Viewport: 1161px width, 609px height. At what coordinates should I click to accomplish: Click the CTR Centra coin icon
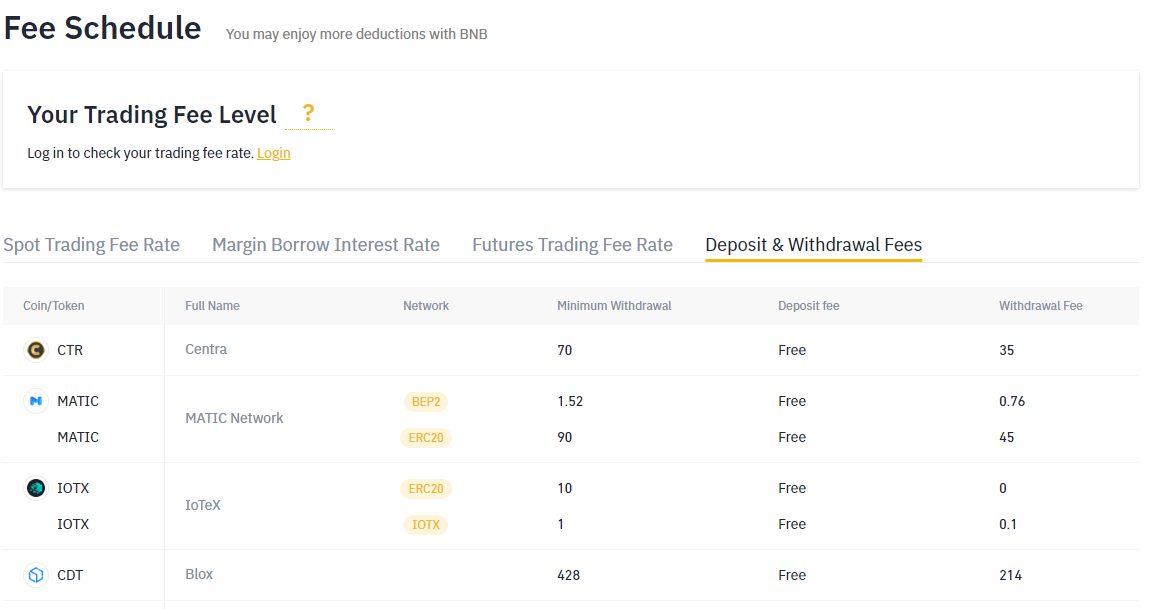click(x=36, y=350)
